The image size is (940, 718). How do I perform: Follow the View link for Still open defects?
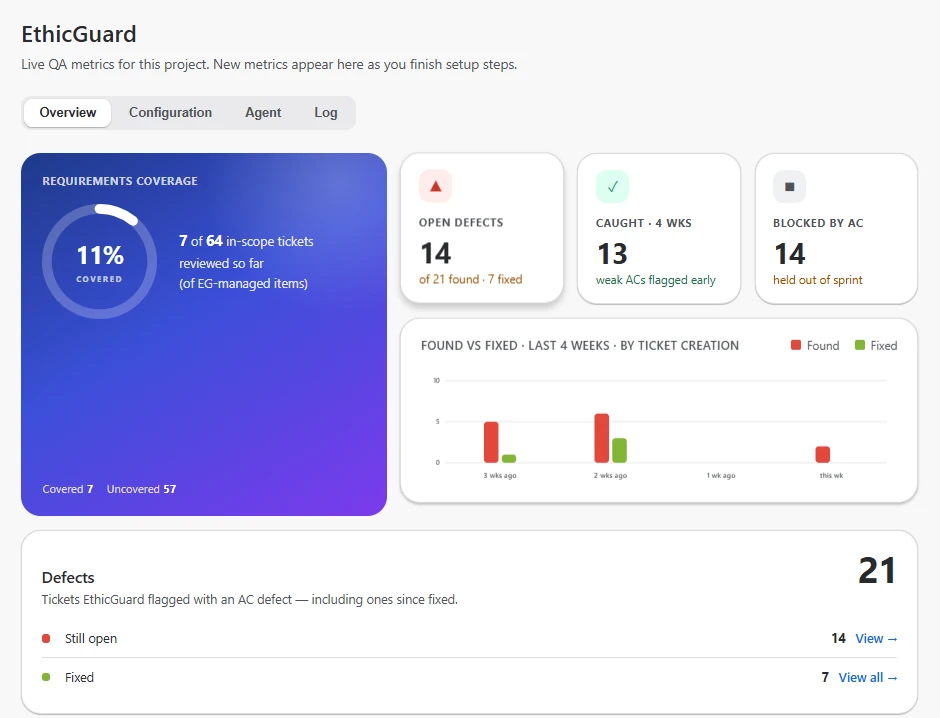[876, 639]
